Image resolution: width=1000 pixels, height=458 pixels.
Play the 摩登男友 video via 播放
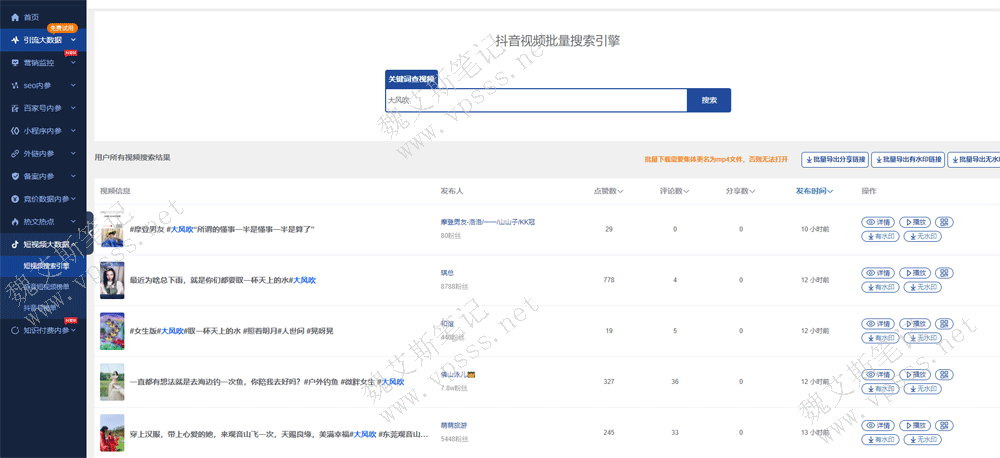pos(917,222)
